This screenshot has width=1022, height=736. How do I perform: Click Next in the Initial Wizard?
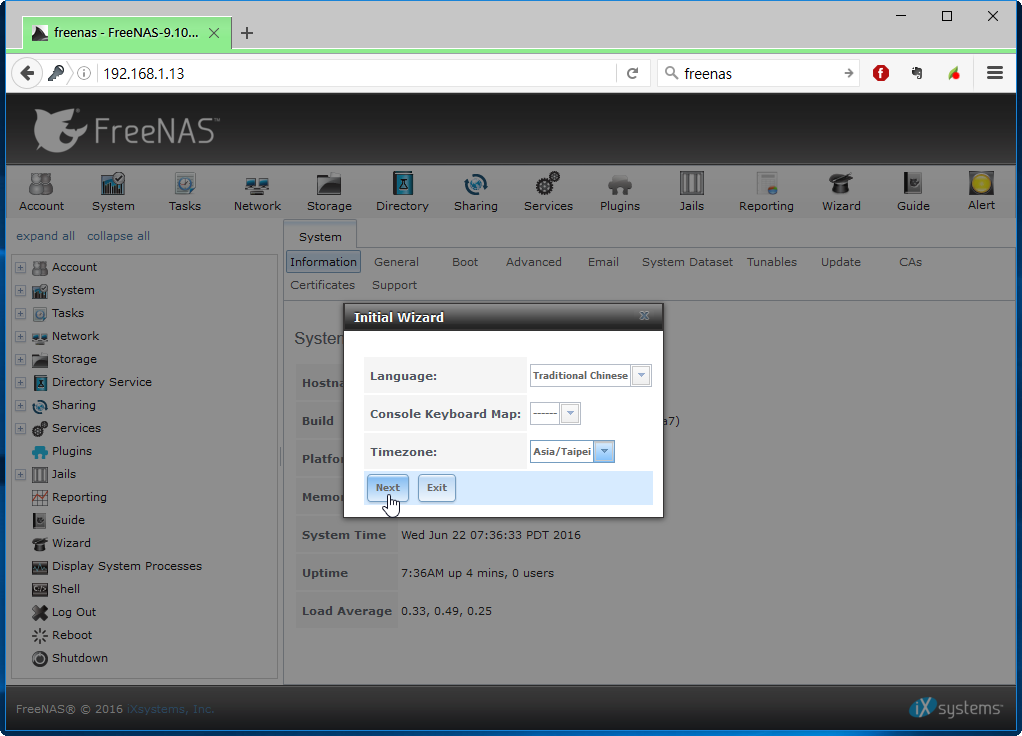pyautogui.click(x=388, y=488)
